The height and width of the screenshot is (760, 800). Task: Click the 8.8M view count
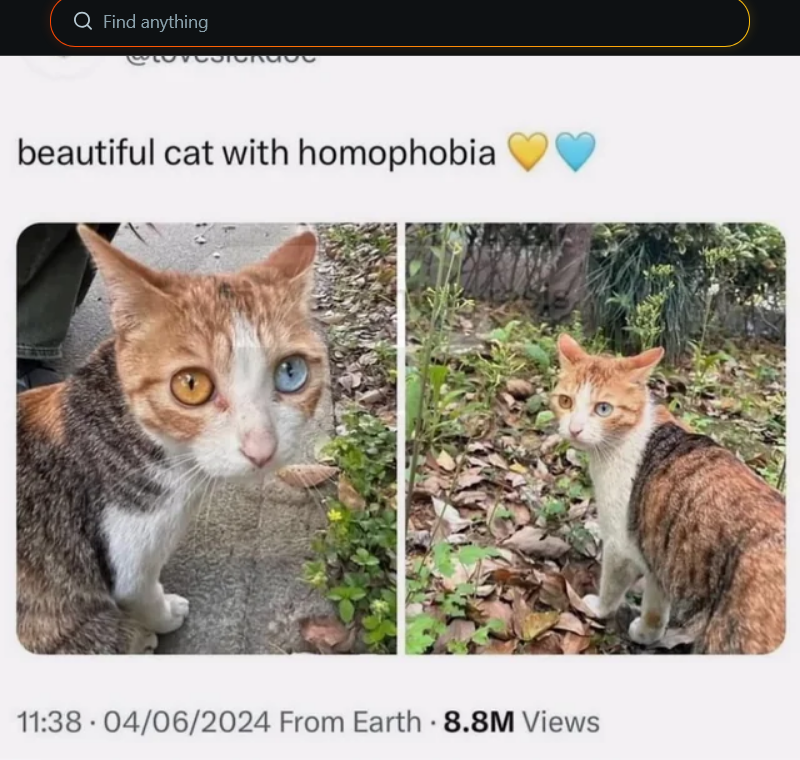click(x=479, y=722)
